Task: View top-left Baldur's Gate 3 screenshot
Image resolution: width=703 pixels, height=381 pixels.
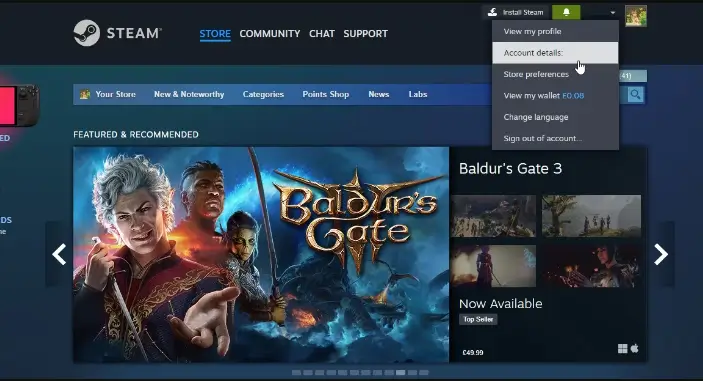Action: coord(493,216)
